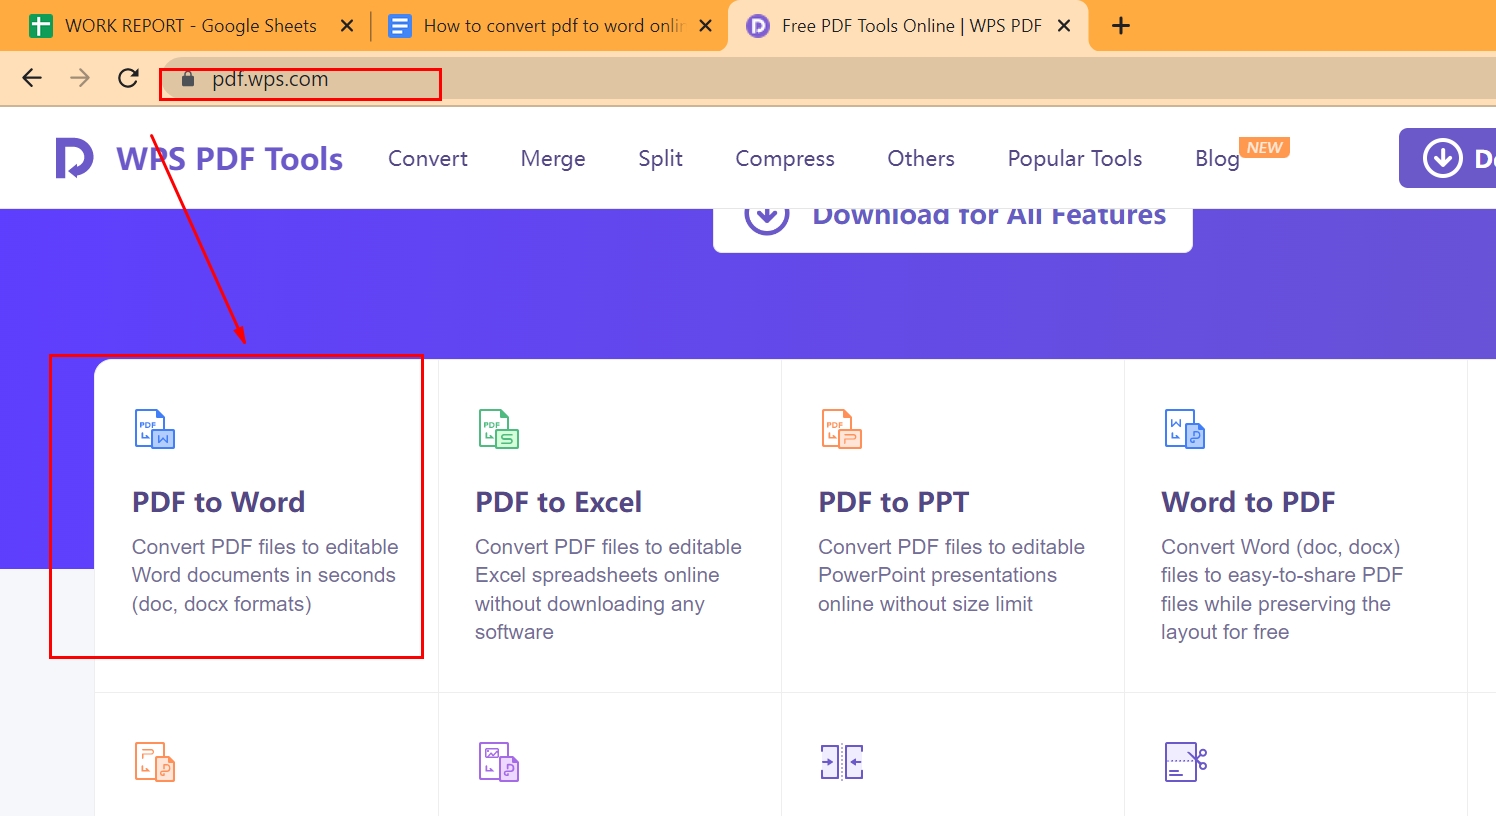Open the Convert menu

[427, 158]
